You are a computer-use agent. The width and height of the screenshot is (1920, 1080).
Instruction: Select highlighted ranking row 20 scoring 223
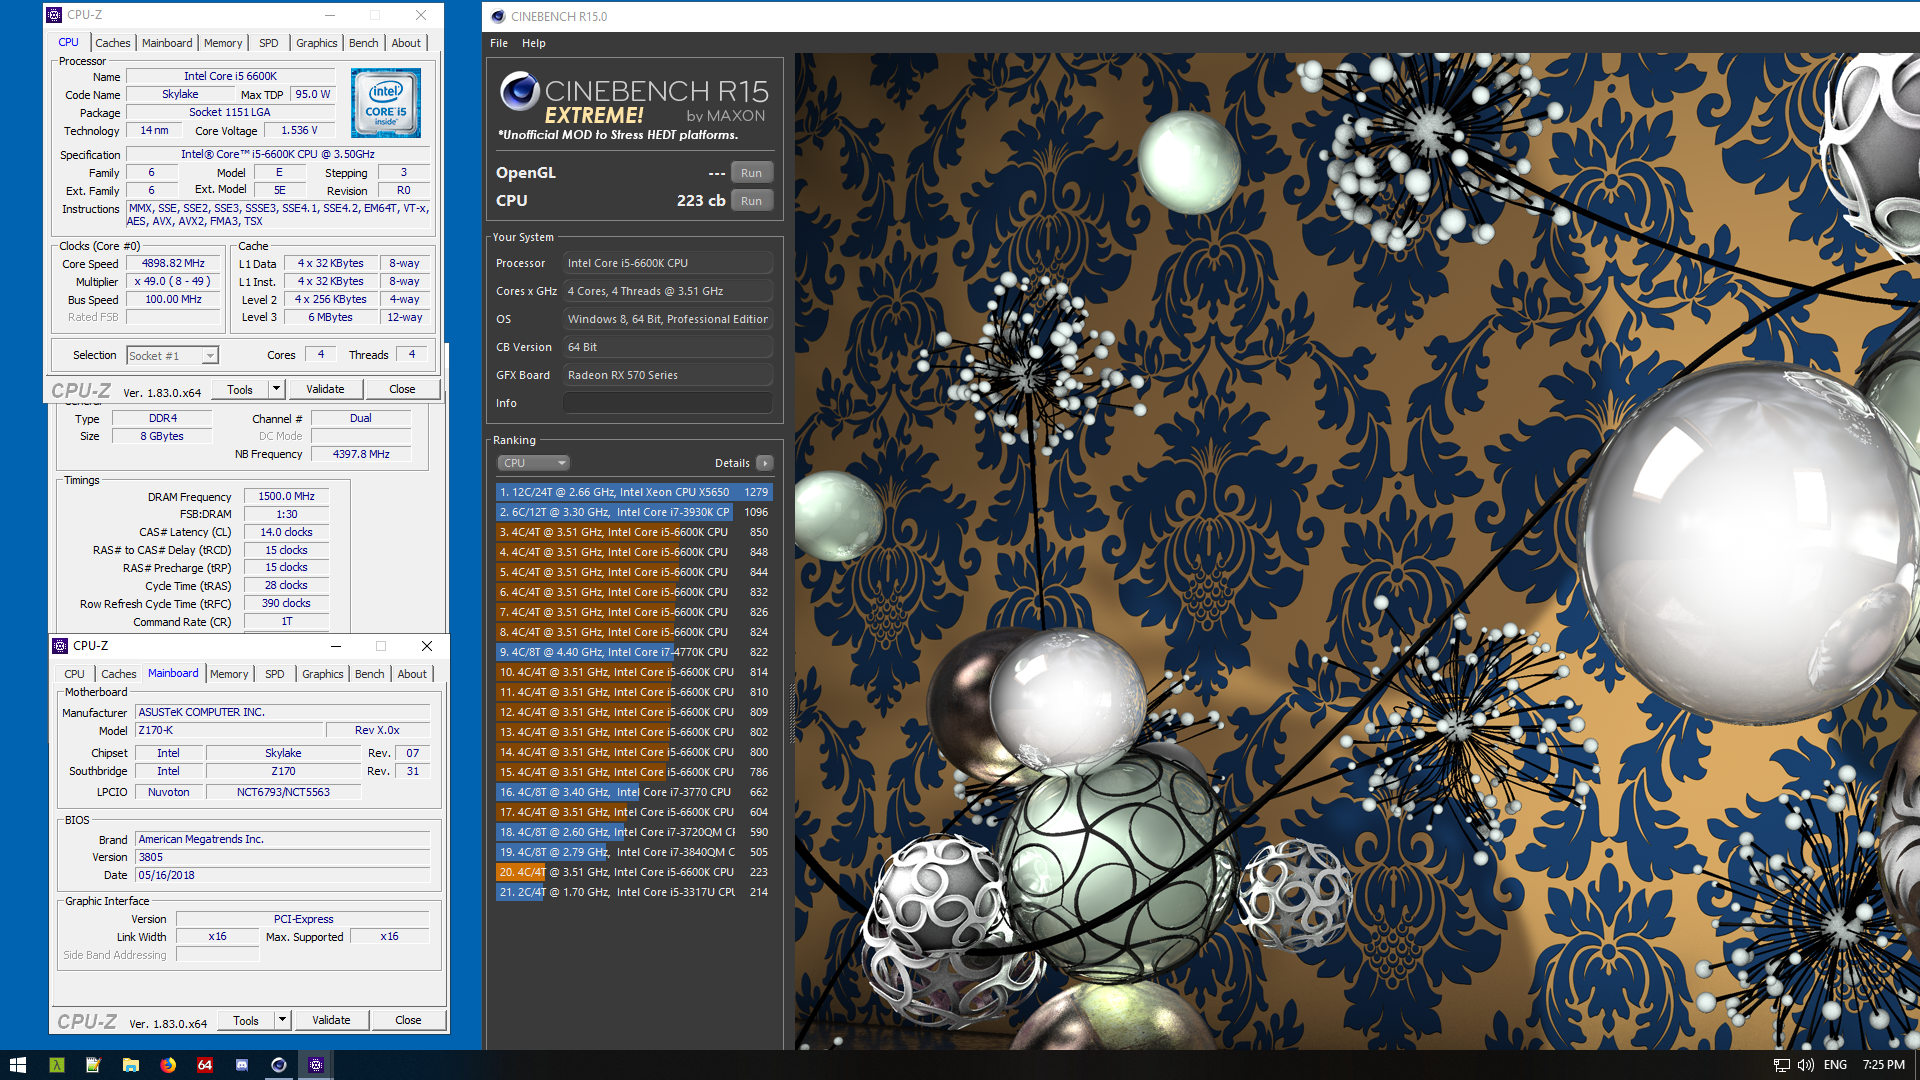click(634, 872)
